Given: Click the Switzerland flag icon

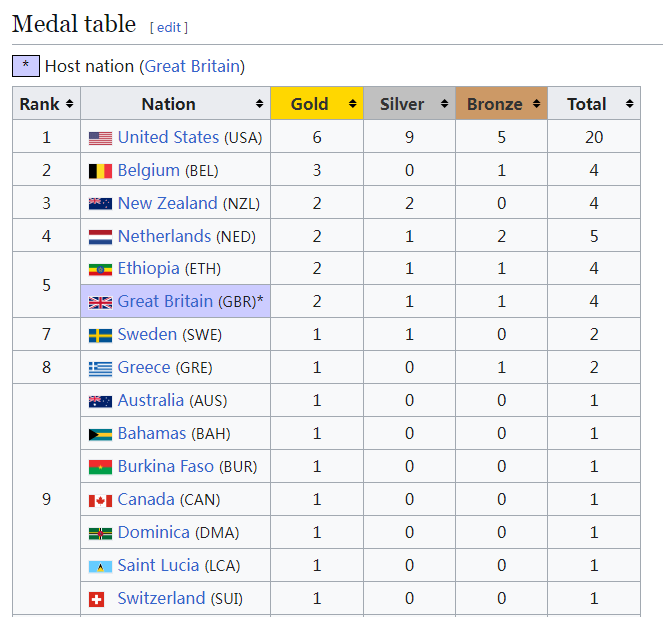Looking at the screenshot, I should coord(97,599).
